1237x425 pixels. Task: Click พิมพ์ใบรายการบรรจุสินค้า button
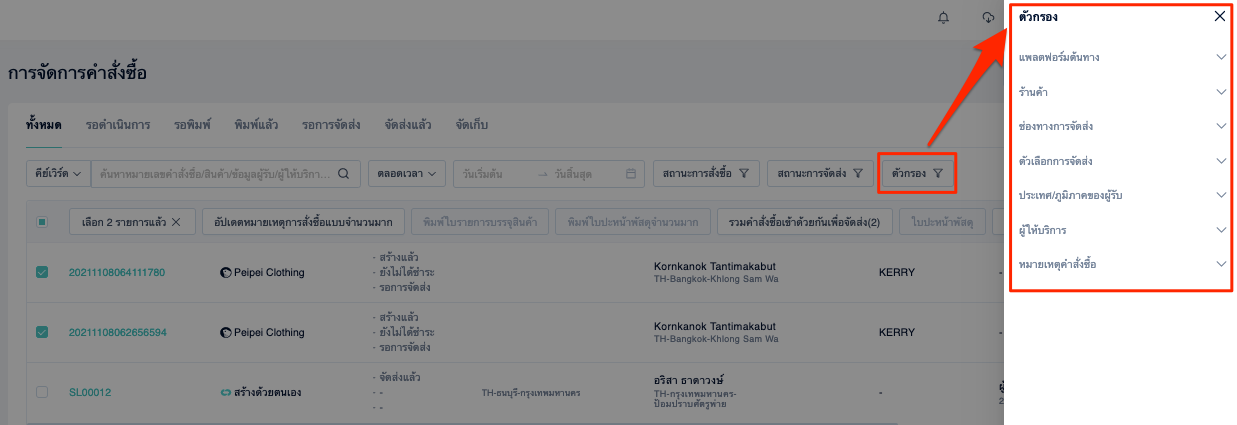[480, 221]
